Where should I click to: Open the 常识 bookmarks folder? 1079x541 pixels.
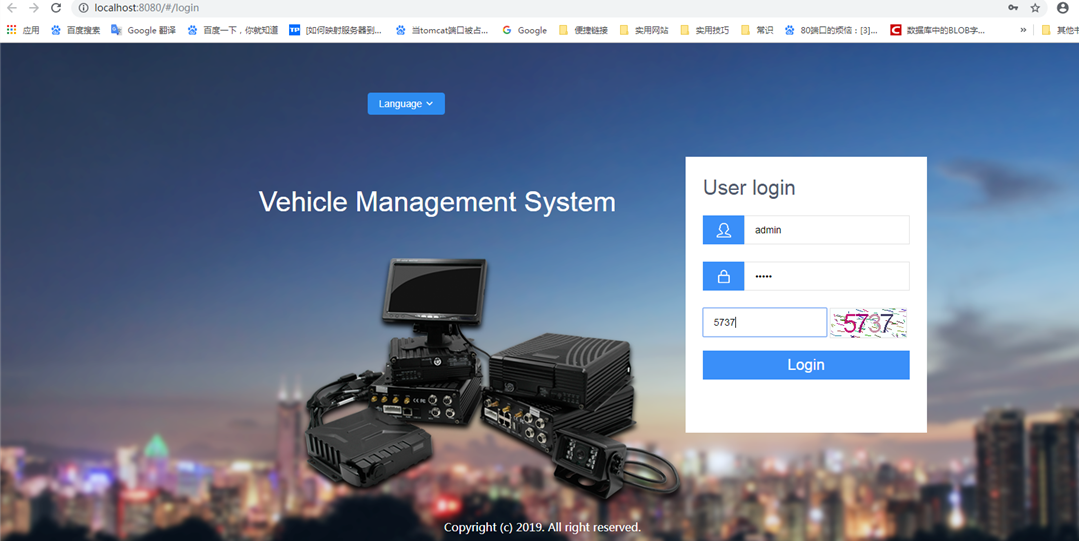click(x=757, y=30)
